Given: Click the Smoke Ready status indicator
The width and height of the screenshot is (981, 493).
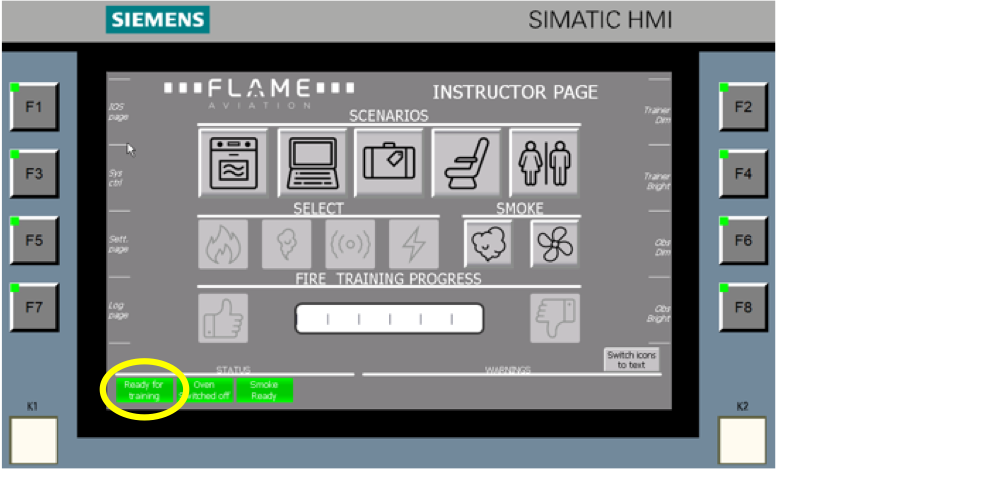Looking at the screenshot, I should pyautogui.click(x=264, y=390).
